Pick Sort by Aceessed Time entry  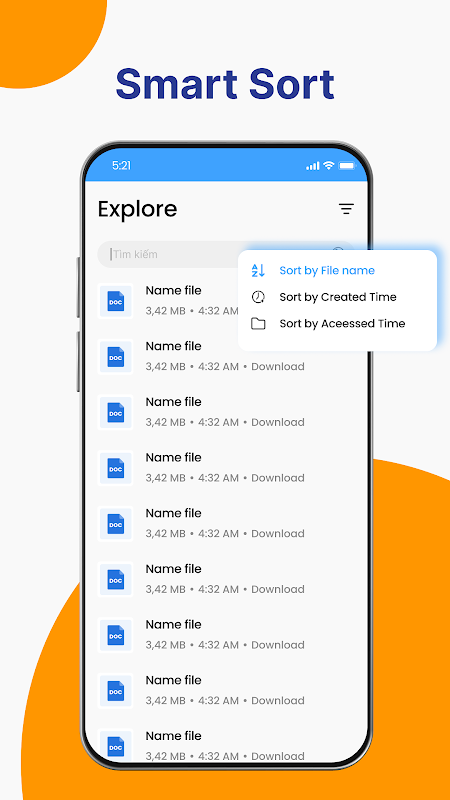pyautogui.click(x=342, y=323)
